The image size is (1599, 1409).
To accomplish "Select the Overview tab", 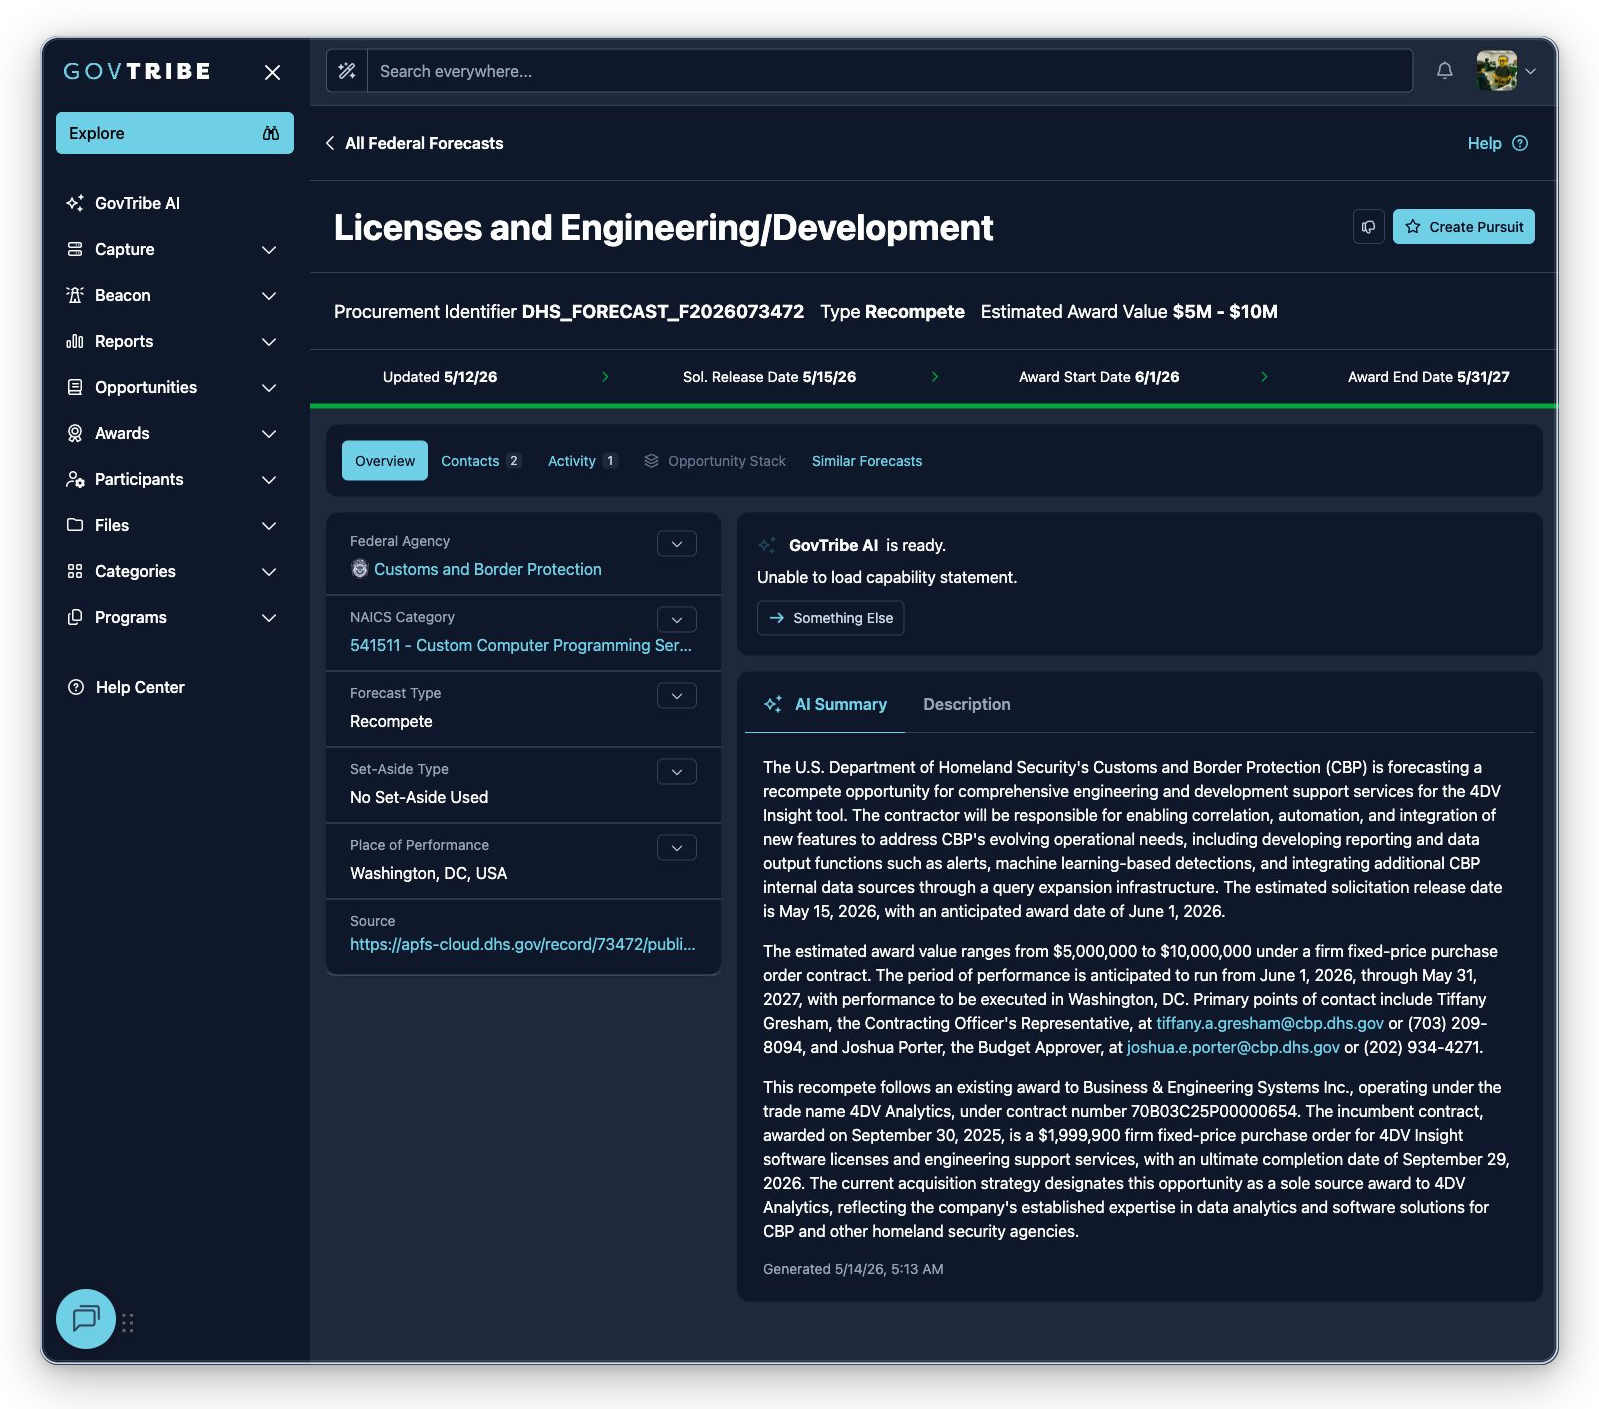I will point(385,461).
